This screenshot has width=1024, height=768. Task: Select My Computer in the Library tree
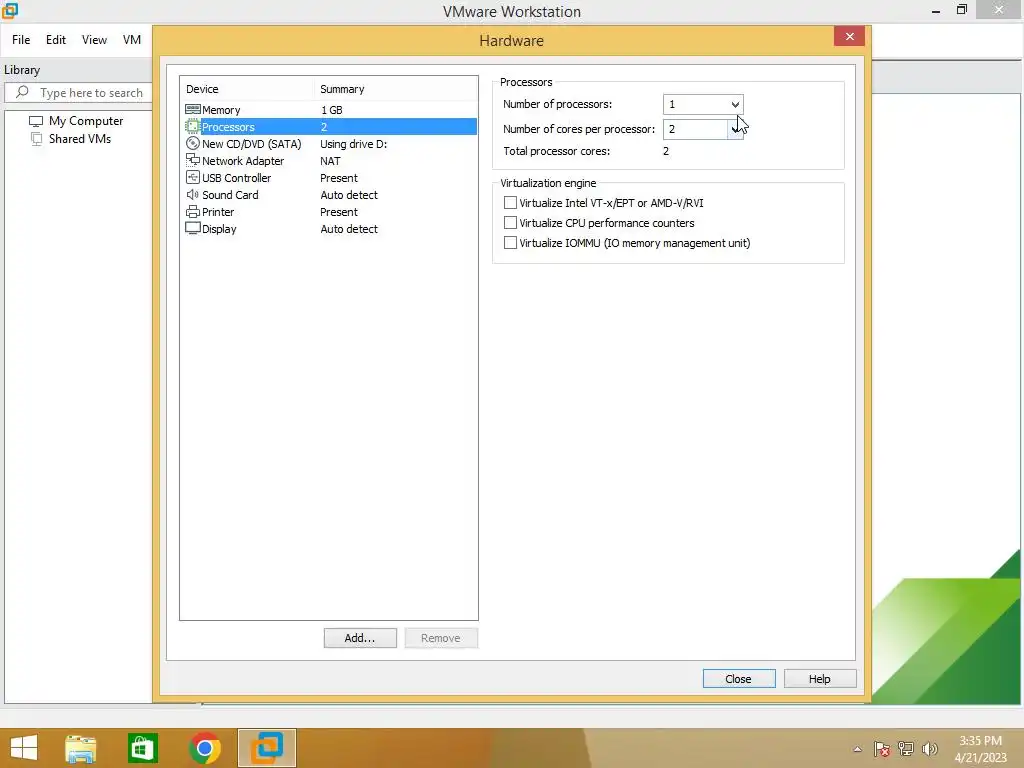point(86,121)
